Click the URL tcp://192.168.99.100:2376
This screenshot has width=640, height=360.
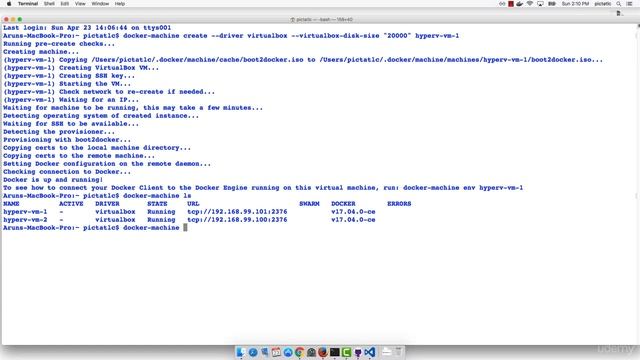[237, 220]
